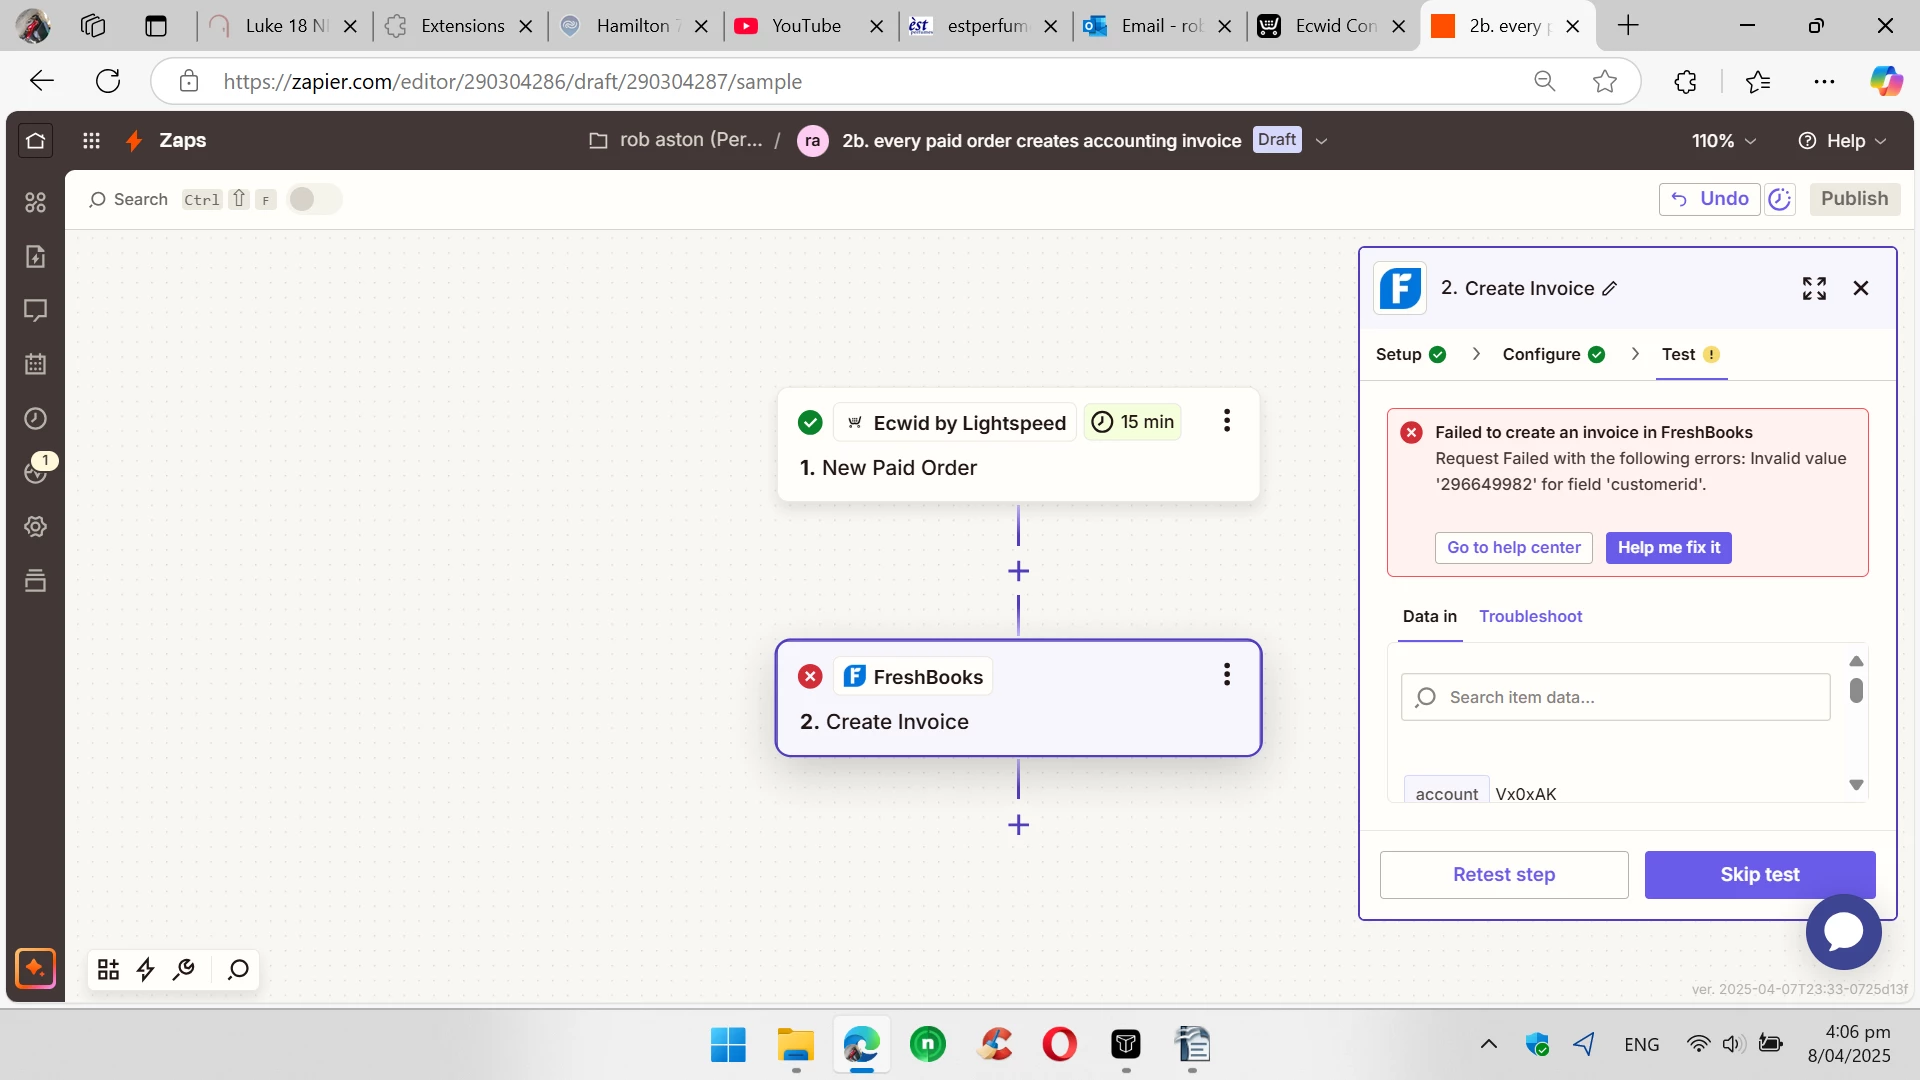This screenshot has height=1080, width=1920.
Task: Toggle the switch next to Search
Action: pyautogui.click(x=314, y=199)
